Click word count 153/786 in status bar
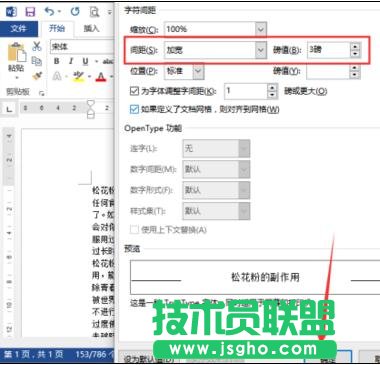This screenshot has width=380, height=365. tap(94, 354)
